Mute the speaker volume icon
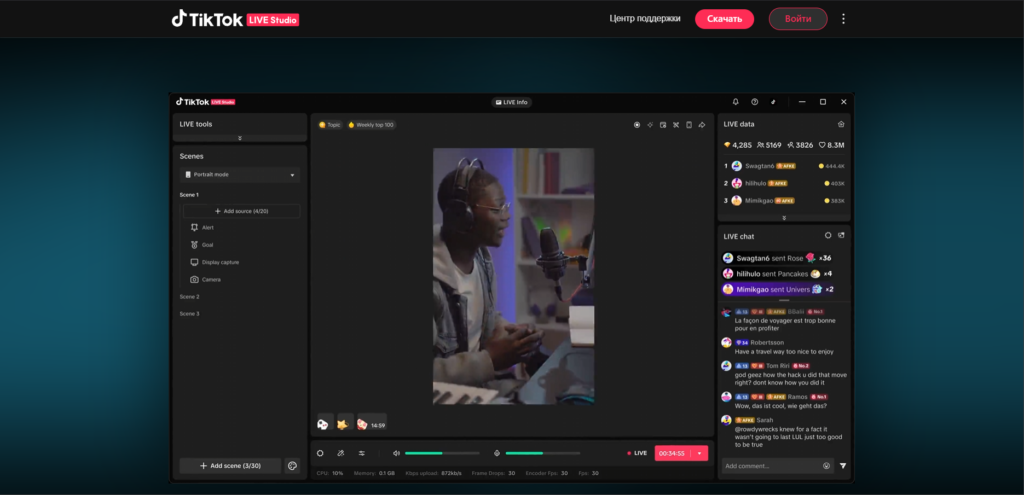The height and width of the screenshot is (495, 1024). tap(396, 453)
